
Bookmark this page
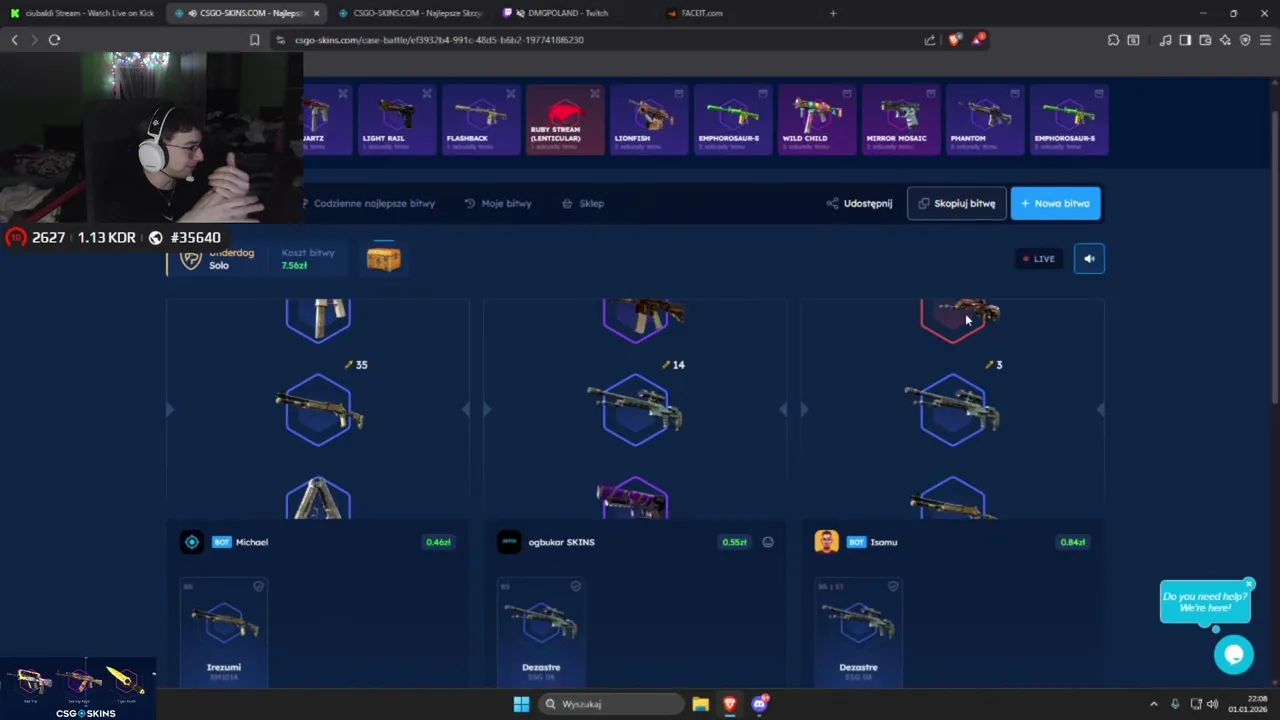coord(254,40)
